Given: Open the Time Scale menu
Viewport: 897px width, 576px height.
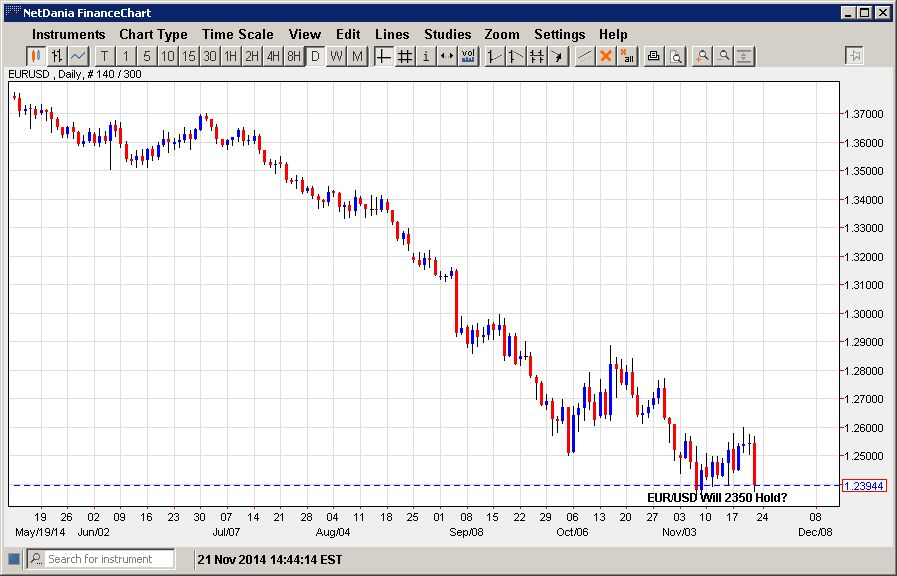Looking at the screenshot, I should pyautogui.click(x=237, y=34).
